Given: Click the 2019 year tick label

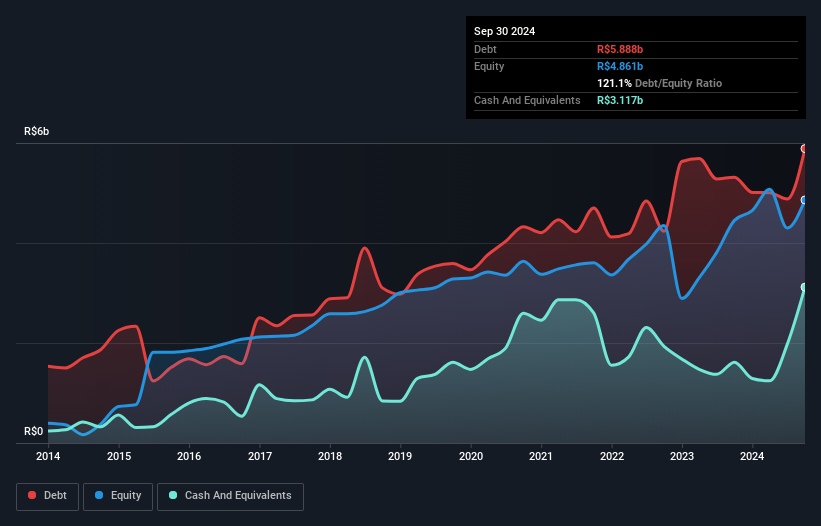Looking at the screenshot, I should pyautogui.click(x=400, y=457).
